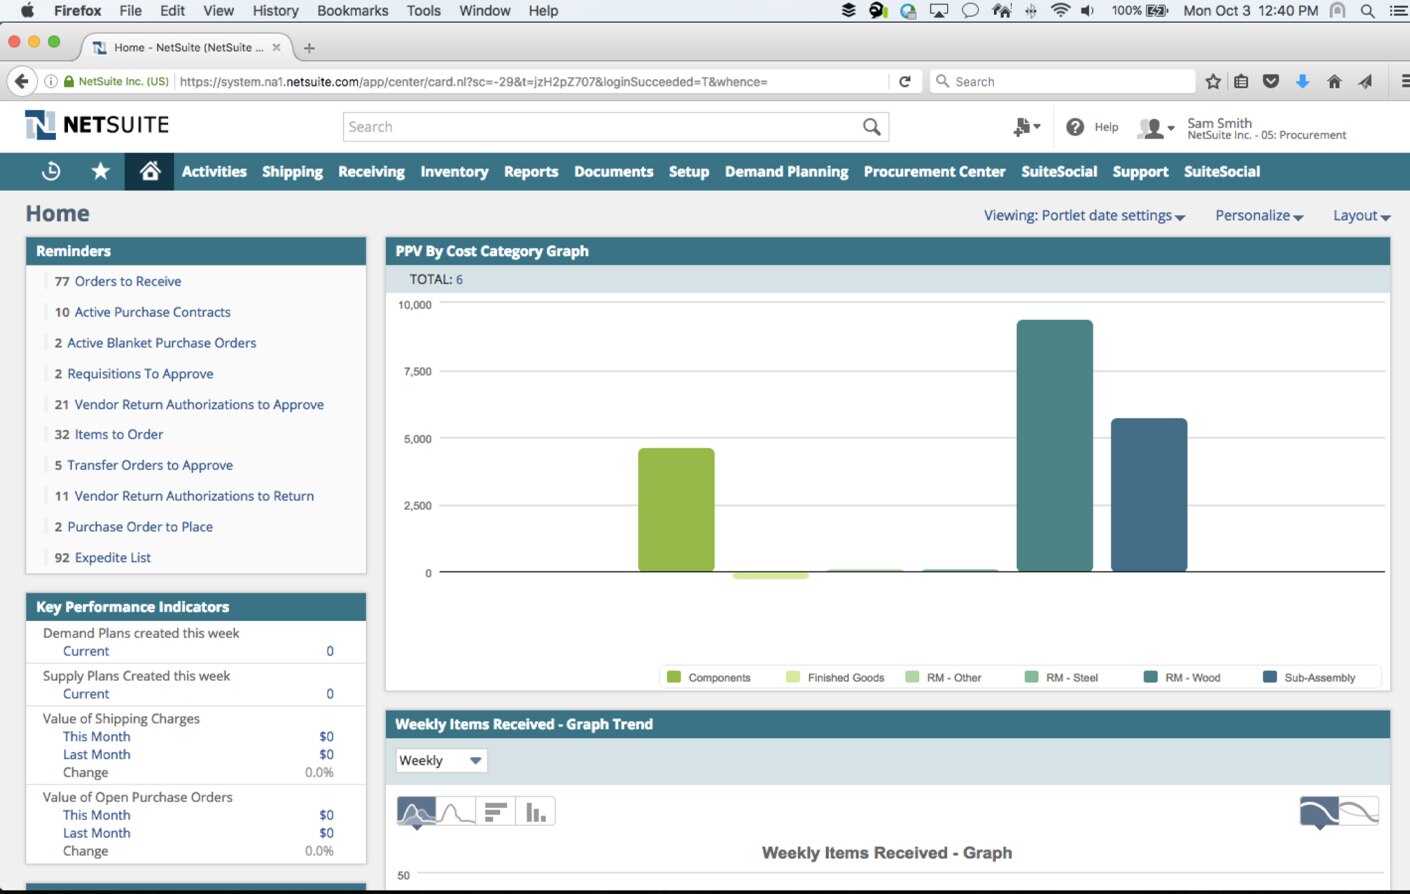Click the tall RM - Wood bar

[x=1055, y=446]
